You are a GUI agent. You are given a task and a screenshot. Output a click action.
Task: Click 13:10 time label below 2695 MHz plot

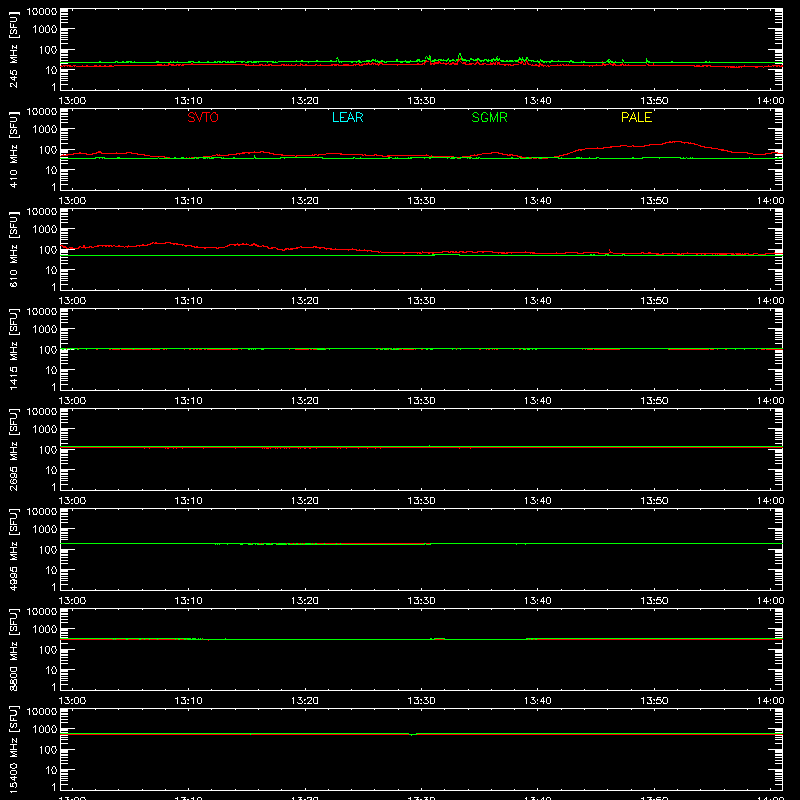[x=189, y=501]
